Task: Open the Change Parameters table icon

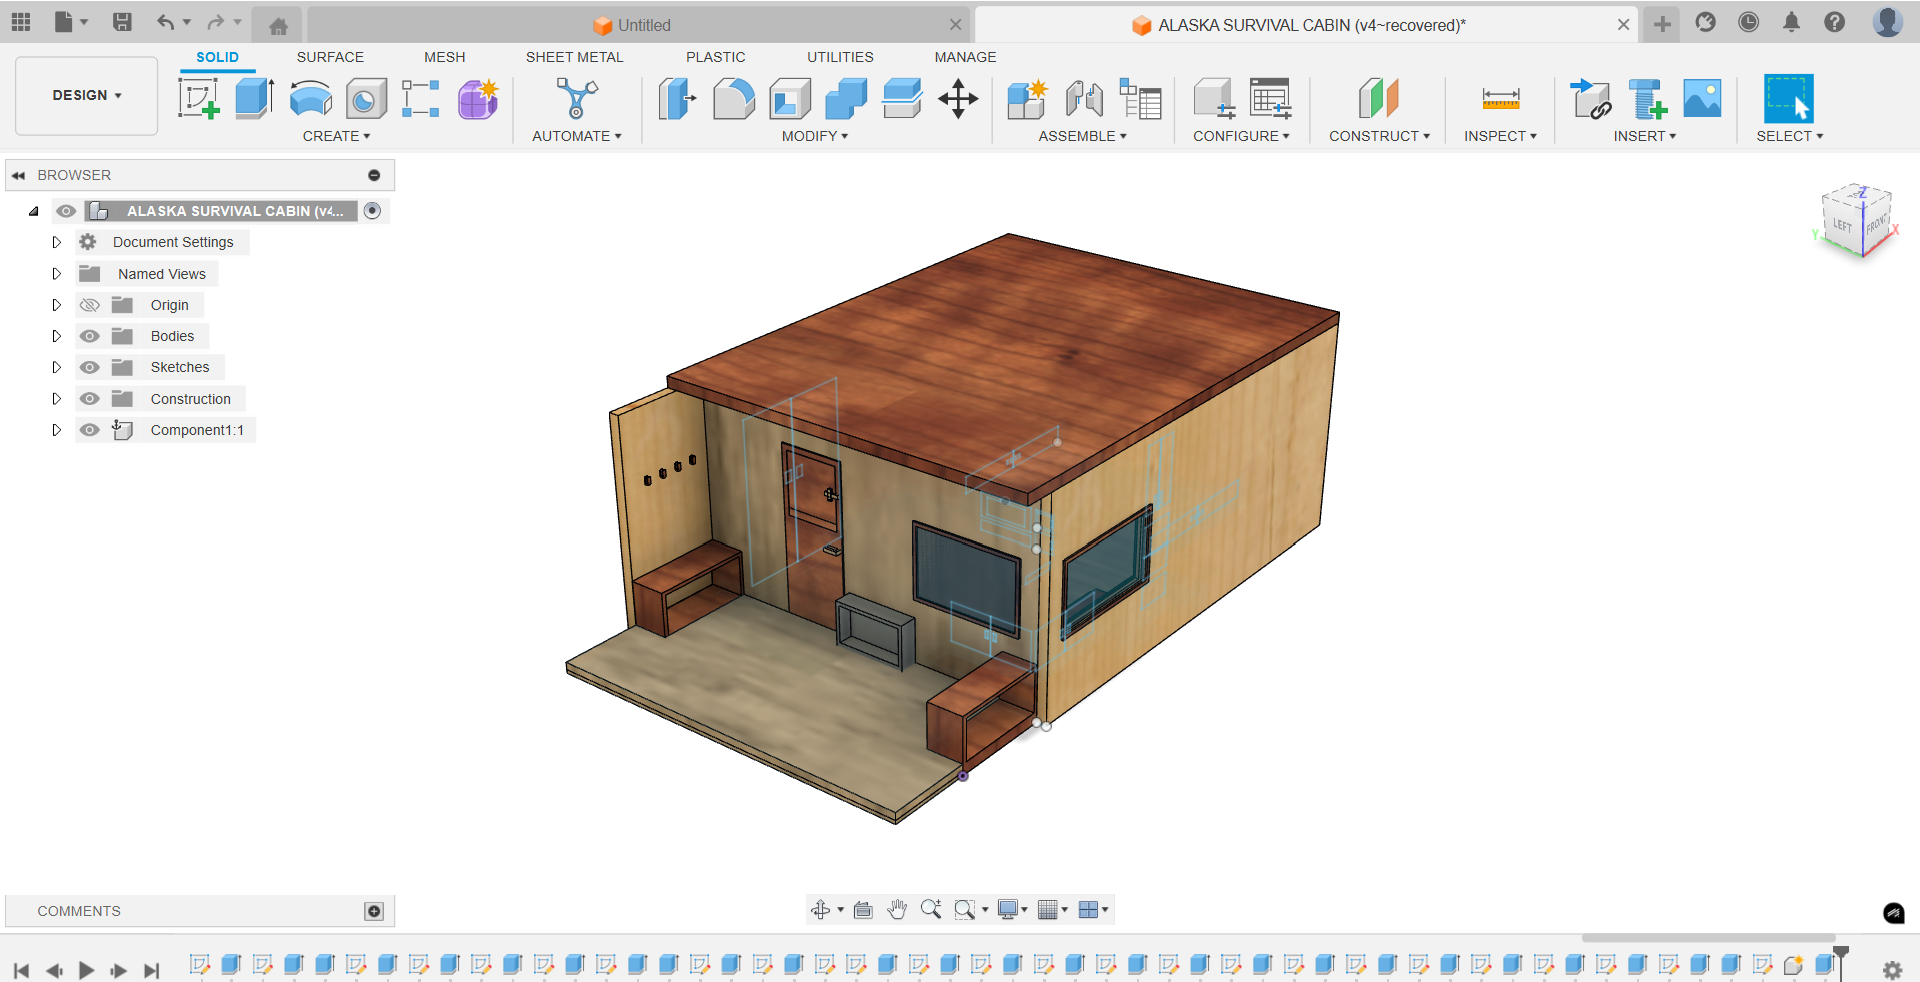Action: 1270,99
